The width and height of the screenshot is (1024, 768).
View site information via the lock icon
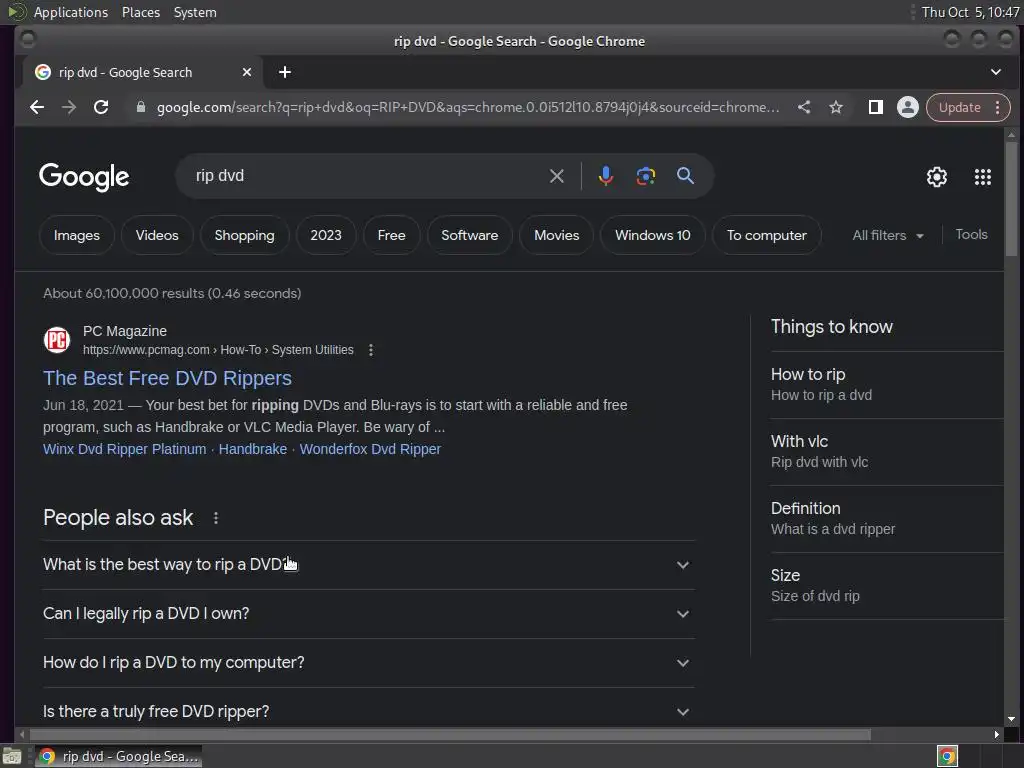(x=140, y=107)
